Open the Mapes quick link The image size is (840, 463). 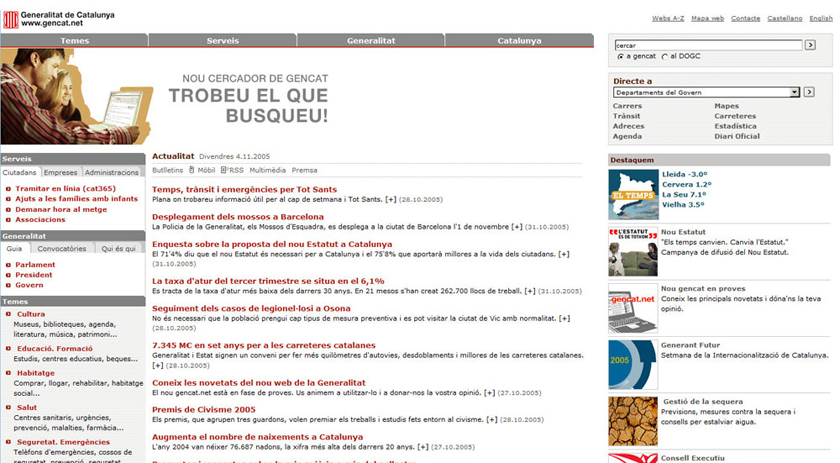point(726,106)
